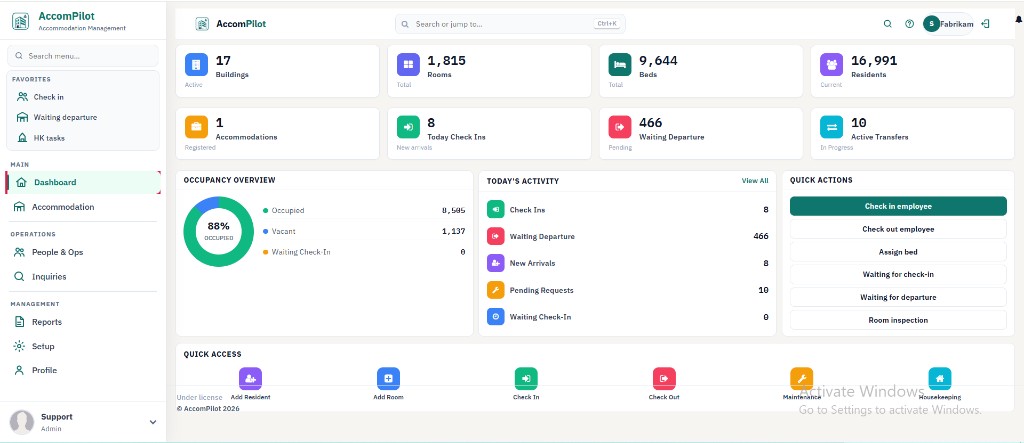Click the Waiting Check-In clock icon
1024x443 pixels.
(x=496, y=317)
